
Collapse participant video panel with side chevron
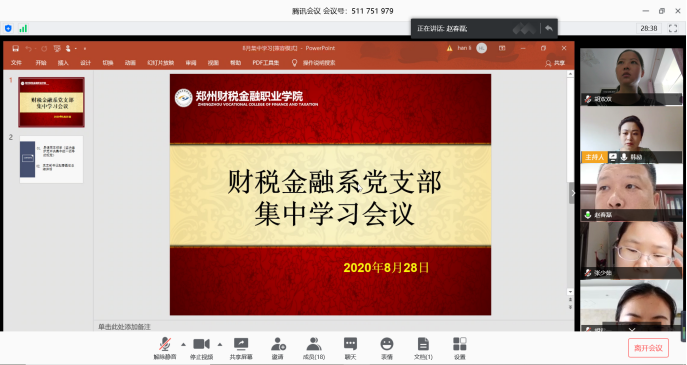tap(572, 193)
